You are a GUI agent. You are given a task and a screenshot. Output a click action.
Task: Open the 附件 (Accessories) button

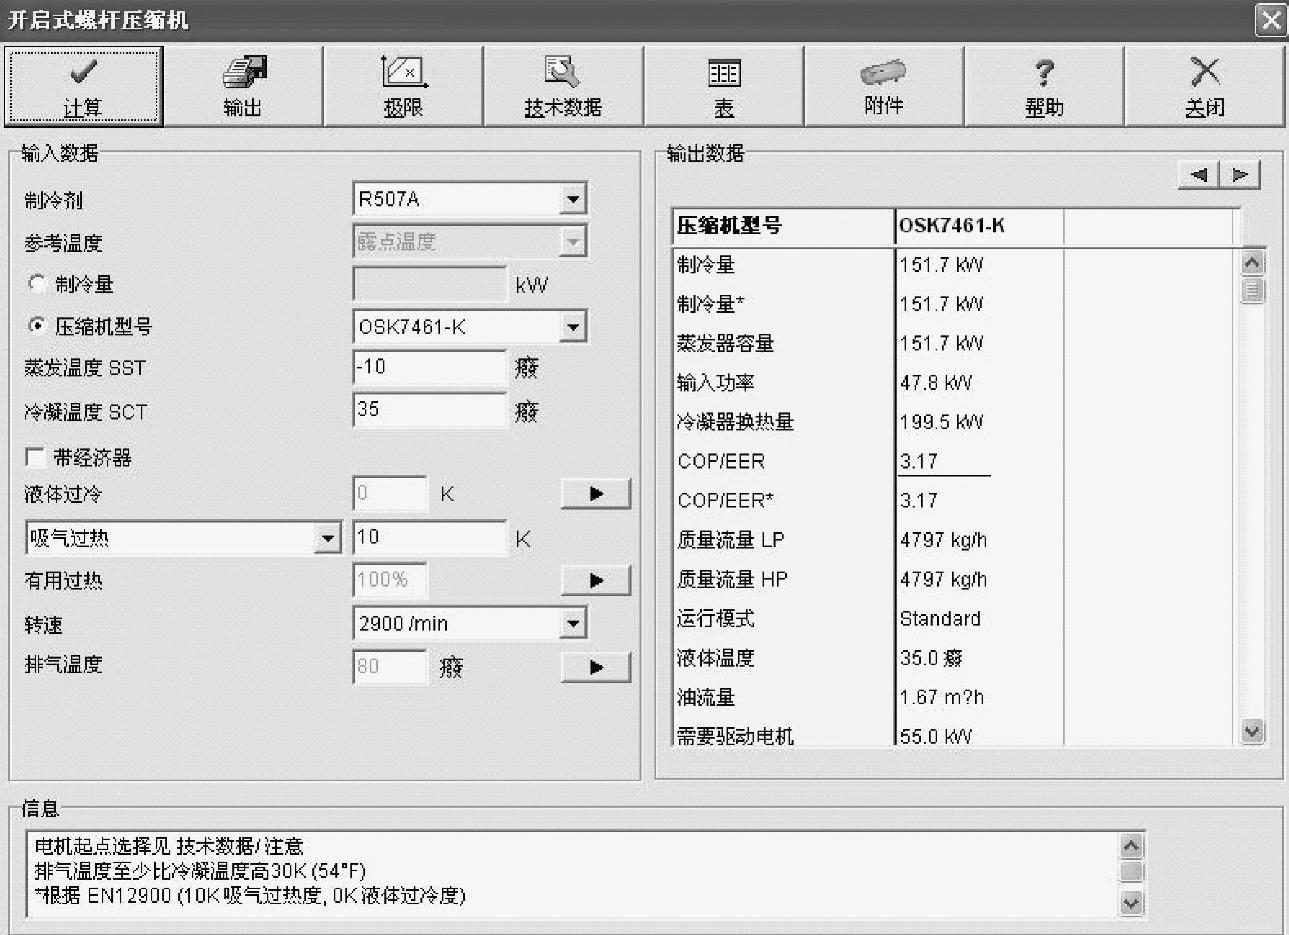[884, 87]
